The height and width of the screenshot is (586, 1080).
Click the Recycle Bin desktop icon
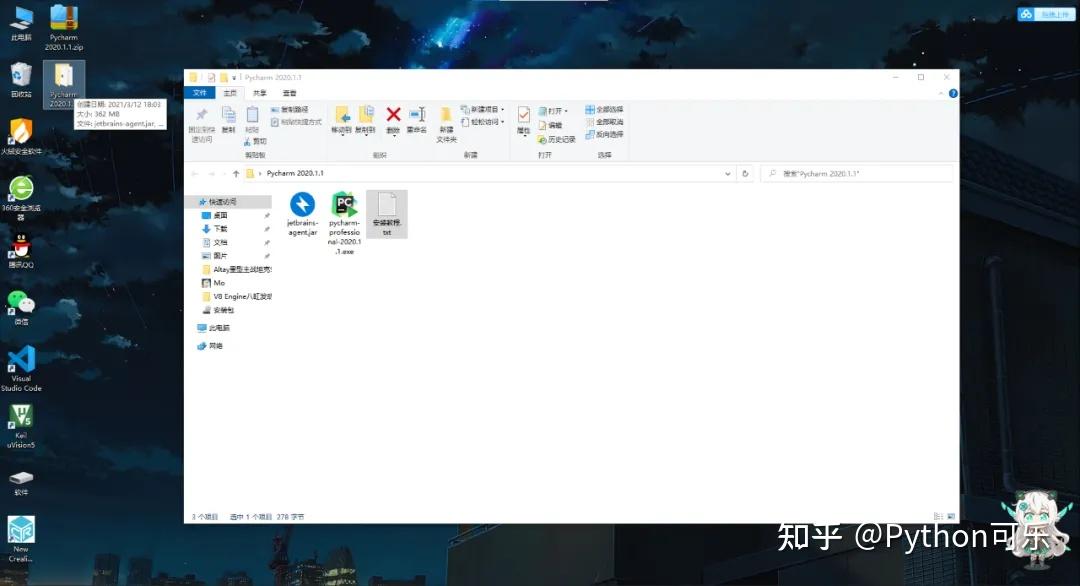21,80
